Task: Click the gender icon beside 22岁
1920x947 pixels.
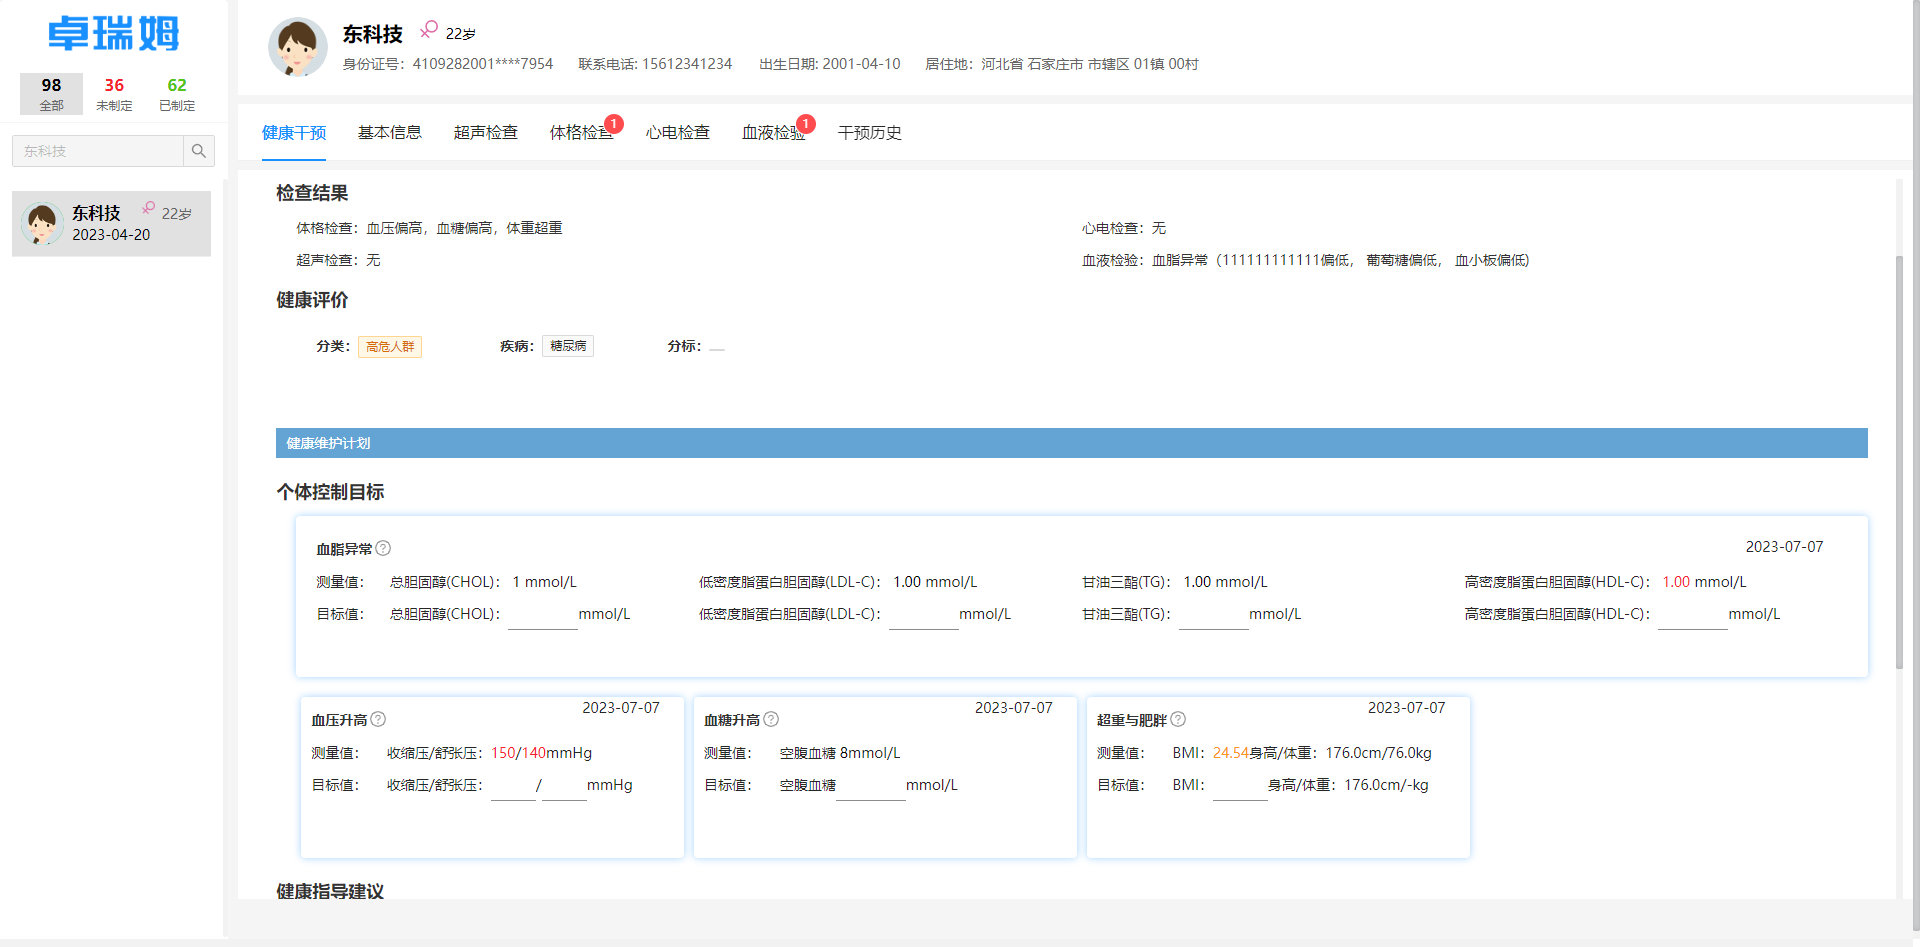Action: [430, 29]
